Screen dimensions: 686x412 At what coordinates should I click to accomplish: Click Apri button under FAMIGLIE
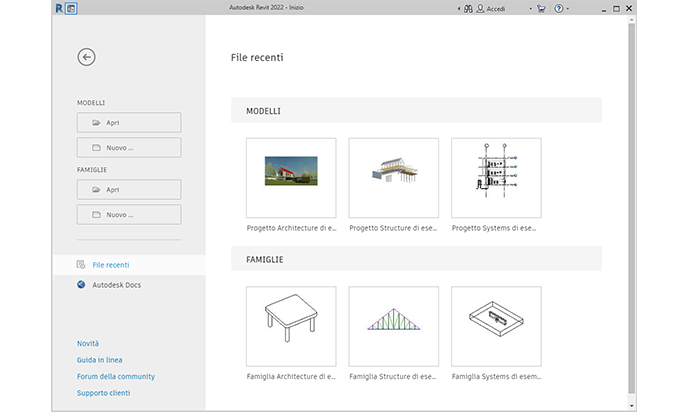tap(129, 189)
